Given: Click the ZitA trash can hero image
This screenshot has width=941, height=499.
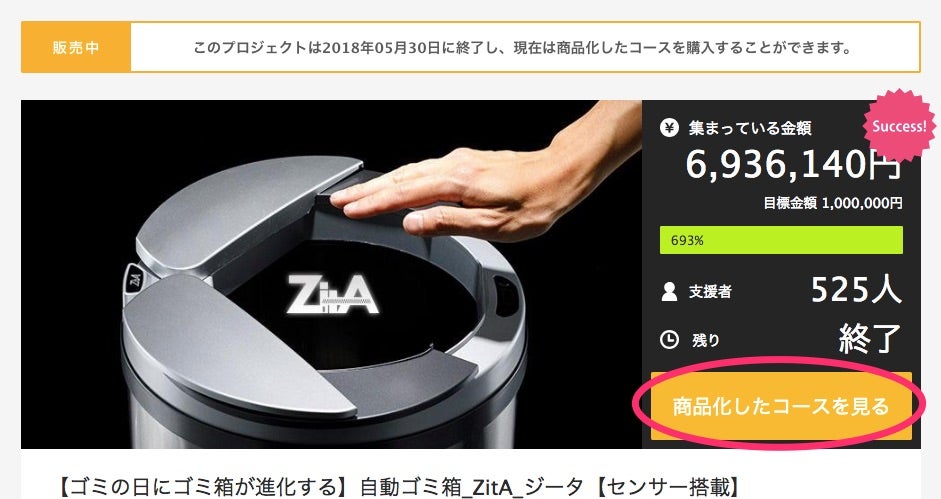Looking at the screenshot, I should click(x=331, y=274).
